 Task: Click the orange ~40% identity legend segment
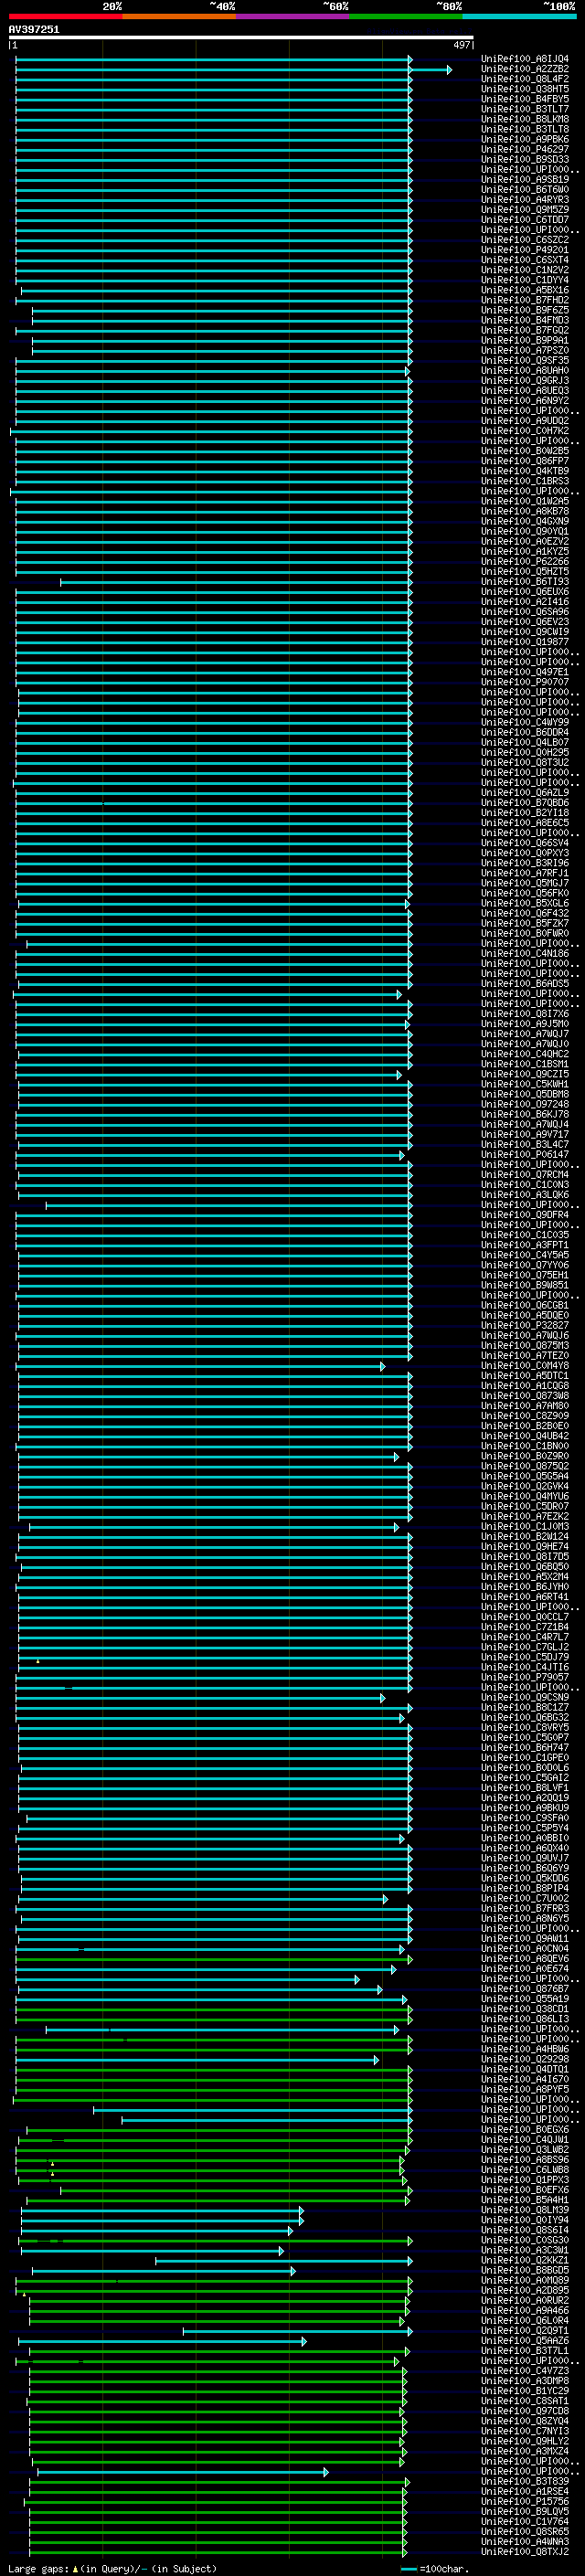(179, 16)
